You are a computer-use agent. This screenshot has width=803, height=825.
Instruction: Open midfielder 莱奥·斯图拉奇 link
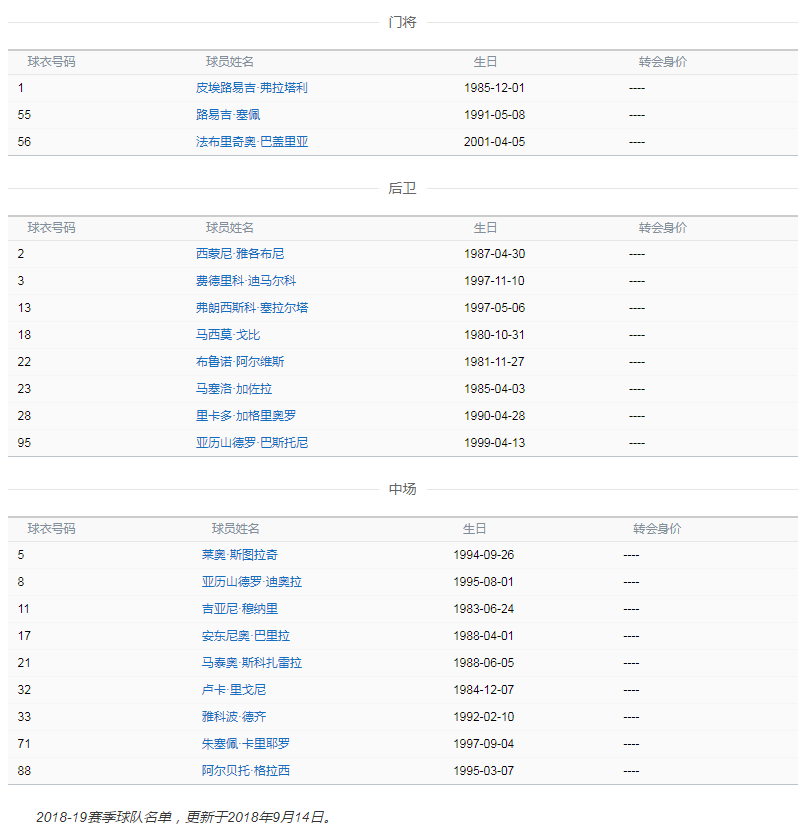click(239, 555)
